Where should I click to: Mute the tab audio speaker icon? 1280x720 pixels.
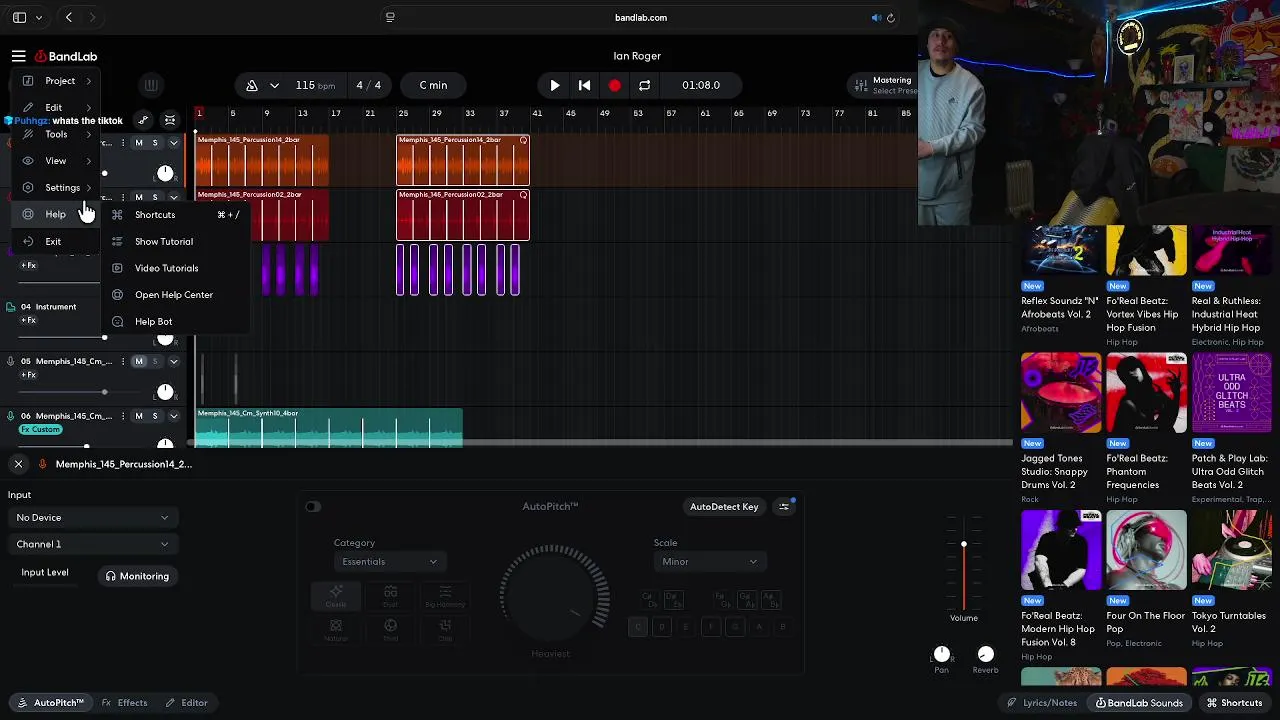[x=876, y=17]
